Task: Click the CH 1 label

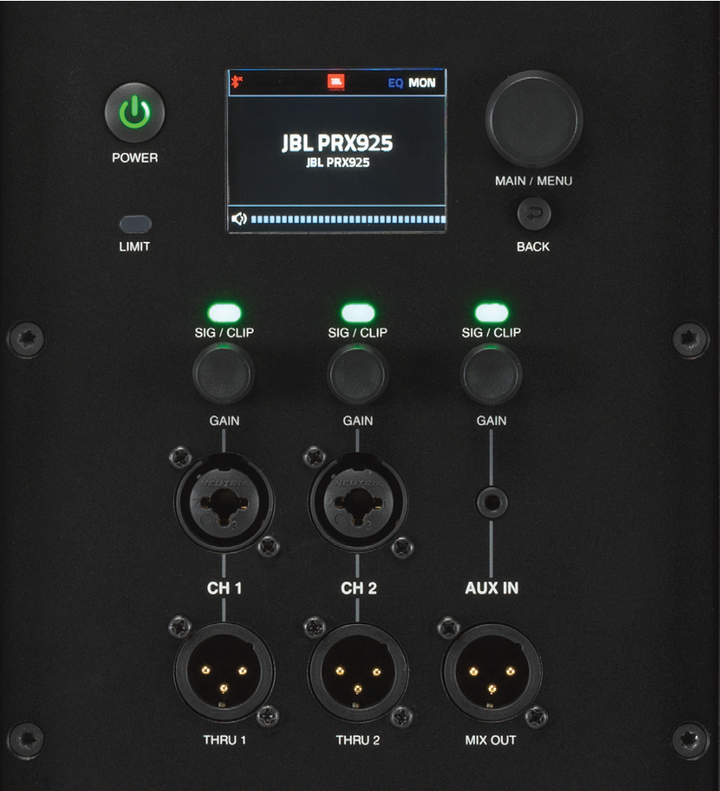Action: point(224,588)
